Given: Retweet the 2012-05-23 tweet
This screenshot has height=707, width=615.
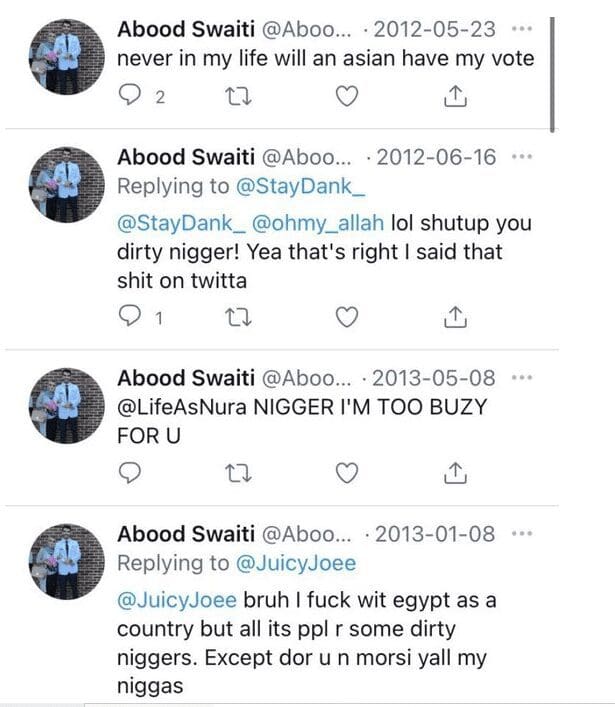Looking at the screenshot, I should pyautogui.click(x=238, y=96).
